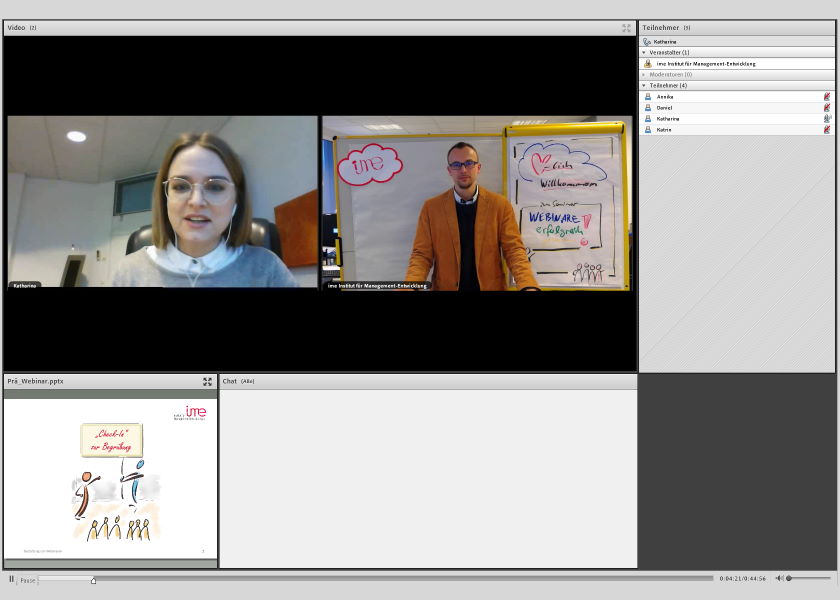
Task: Click Annika's muted microphone icon
Action: 827,97
